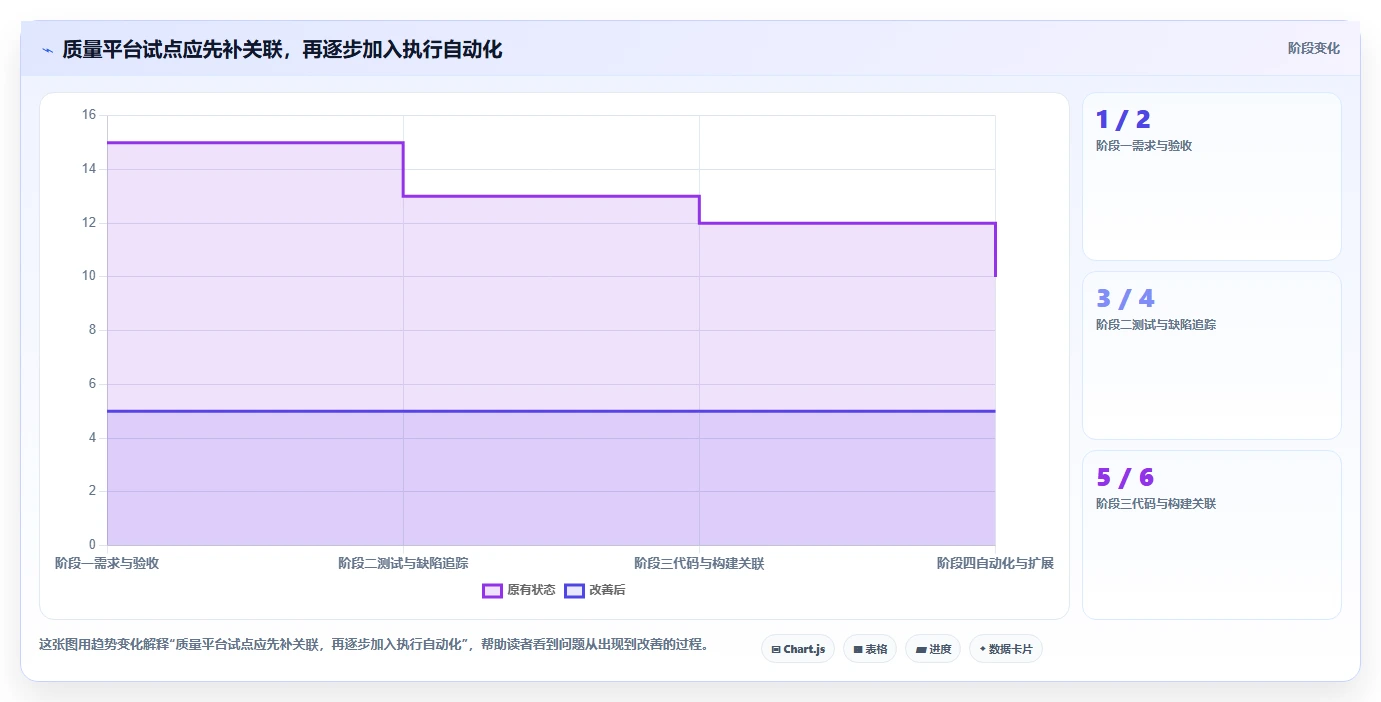Image resolution: width=1381 pixels, height=702 pixels.
Task: Click the 阶段变化 label in the header
Action: coord(1313,48)
